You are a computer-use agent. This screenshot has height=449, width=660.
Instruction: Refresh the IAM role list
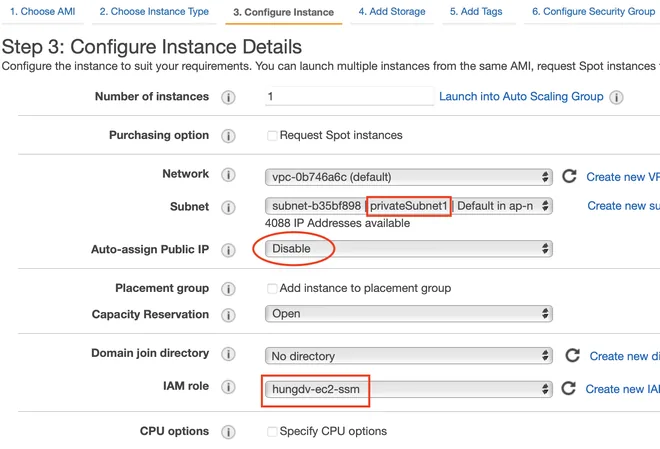point(569,388)
